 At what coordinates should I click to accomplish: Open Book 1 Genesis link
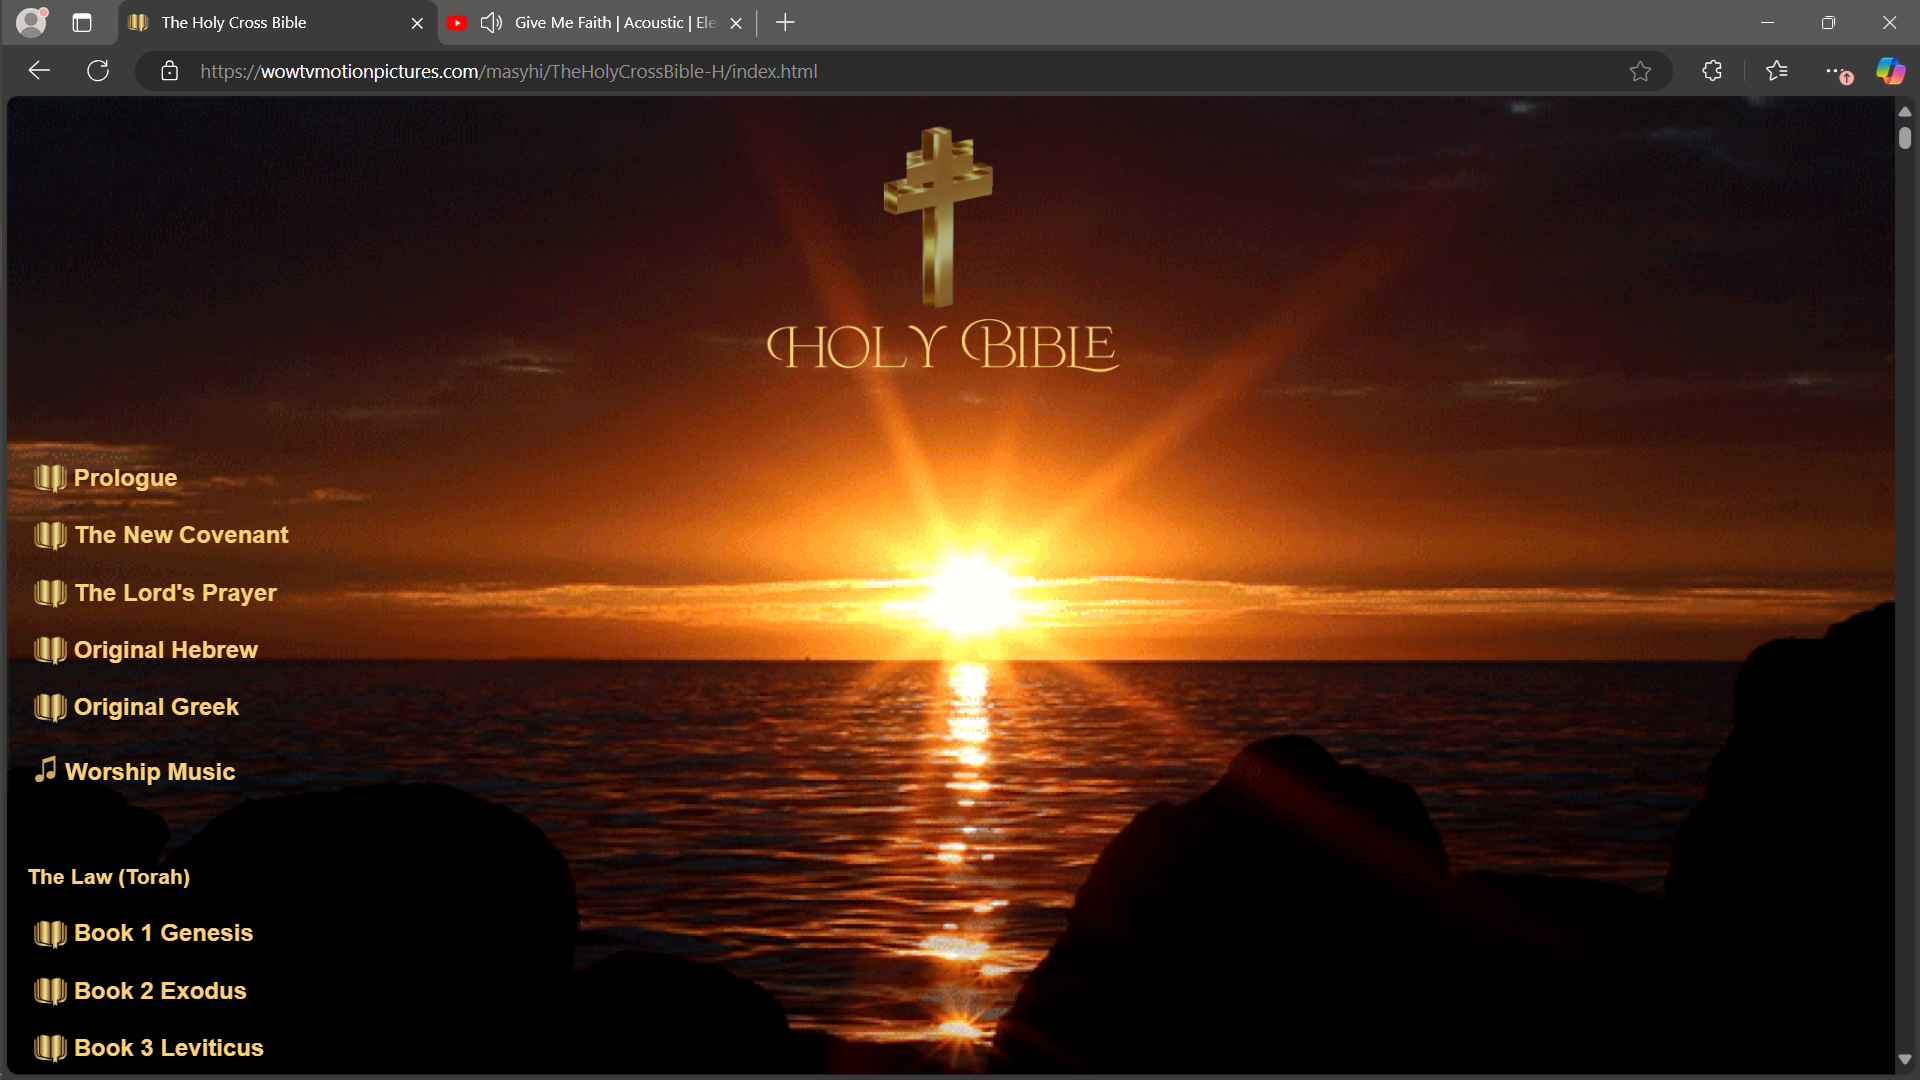(163, 933)
